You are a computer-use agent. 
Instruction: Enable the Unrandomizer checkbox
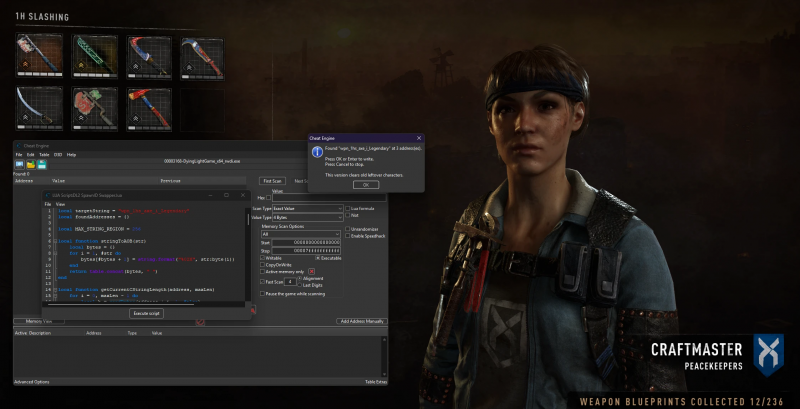pos(347,229)
